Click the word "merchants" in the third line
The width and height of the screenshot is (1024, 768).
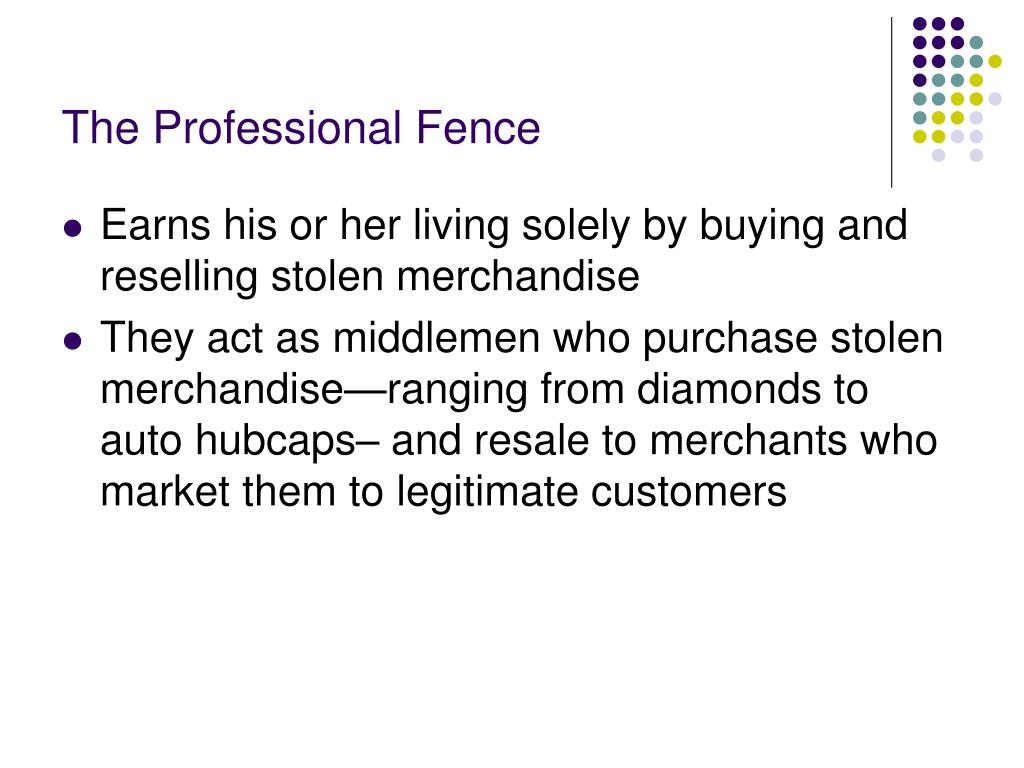pyautogui.click(x=748, y=441)
